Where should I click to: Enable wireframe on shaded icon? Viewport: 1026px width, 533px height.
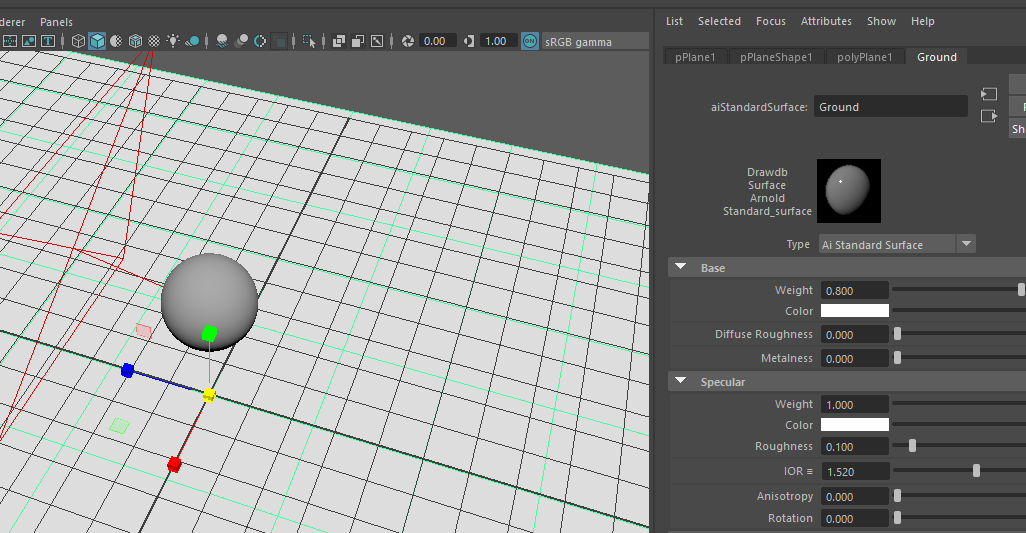135,41
